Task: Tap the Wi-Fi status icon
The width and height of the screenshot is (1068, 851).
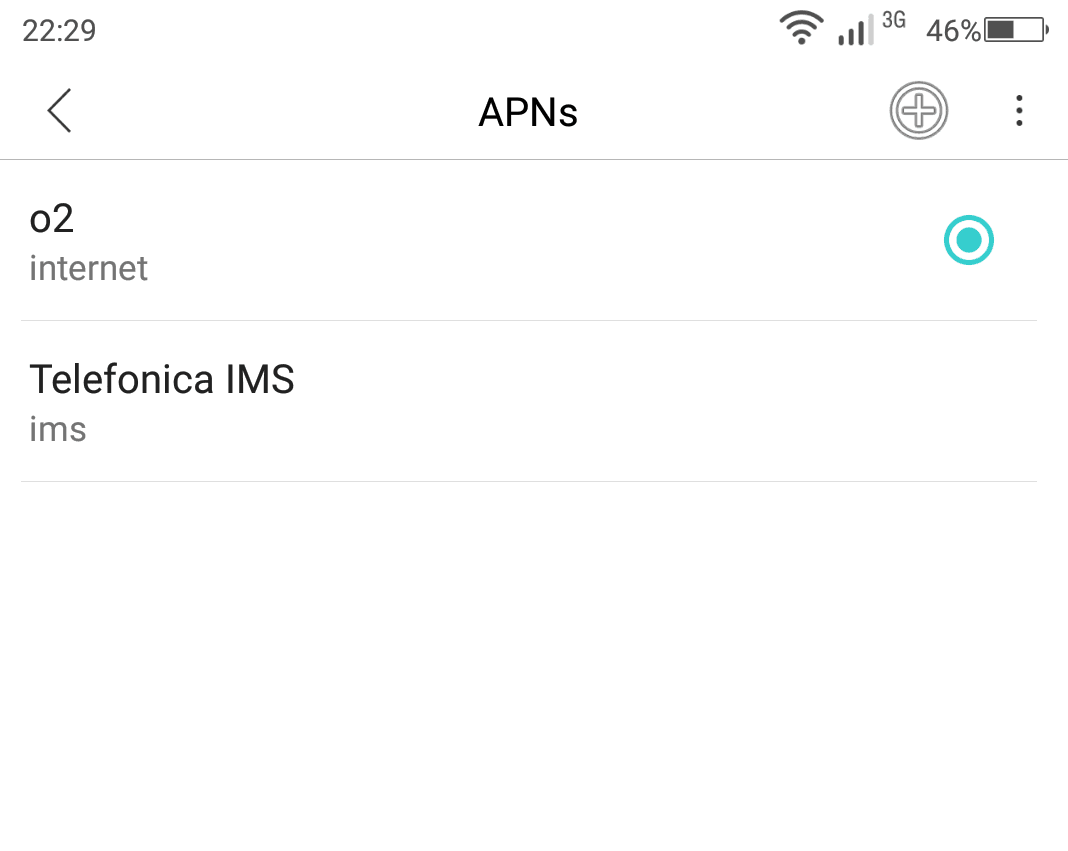Action: pyautogui.click(x=801, y=29)
